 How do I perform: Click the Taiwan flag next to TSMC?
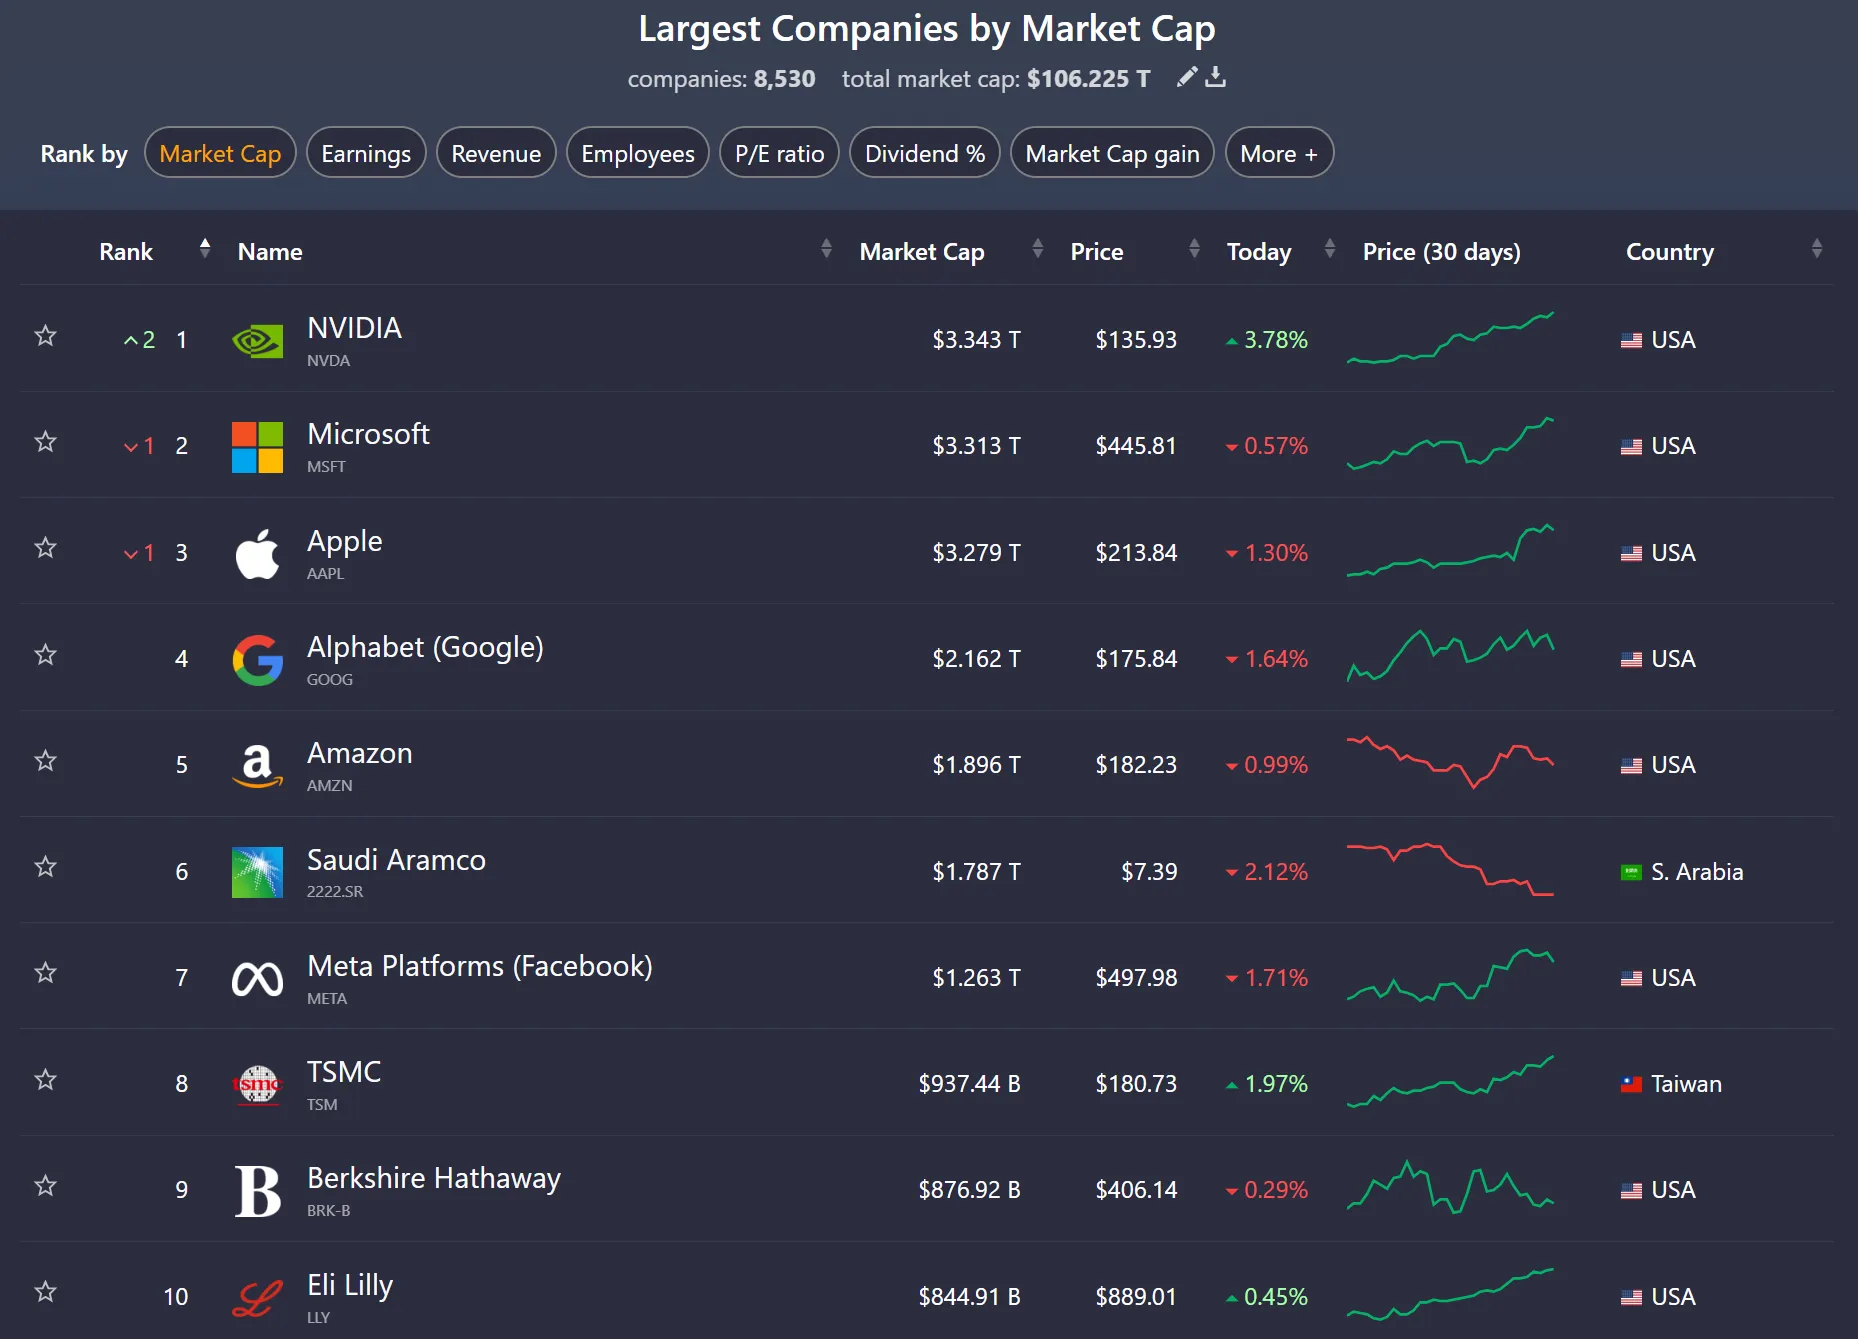1631,1084
